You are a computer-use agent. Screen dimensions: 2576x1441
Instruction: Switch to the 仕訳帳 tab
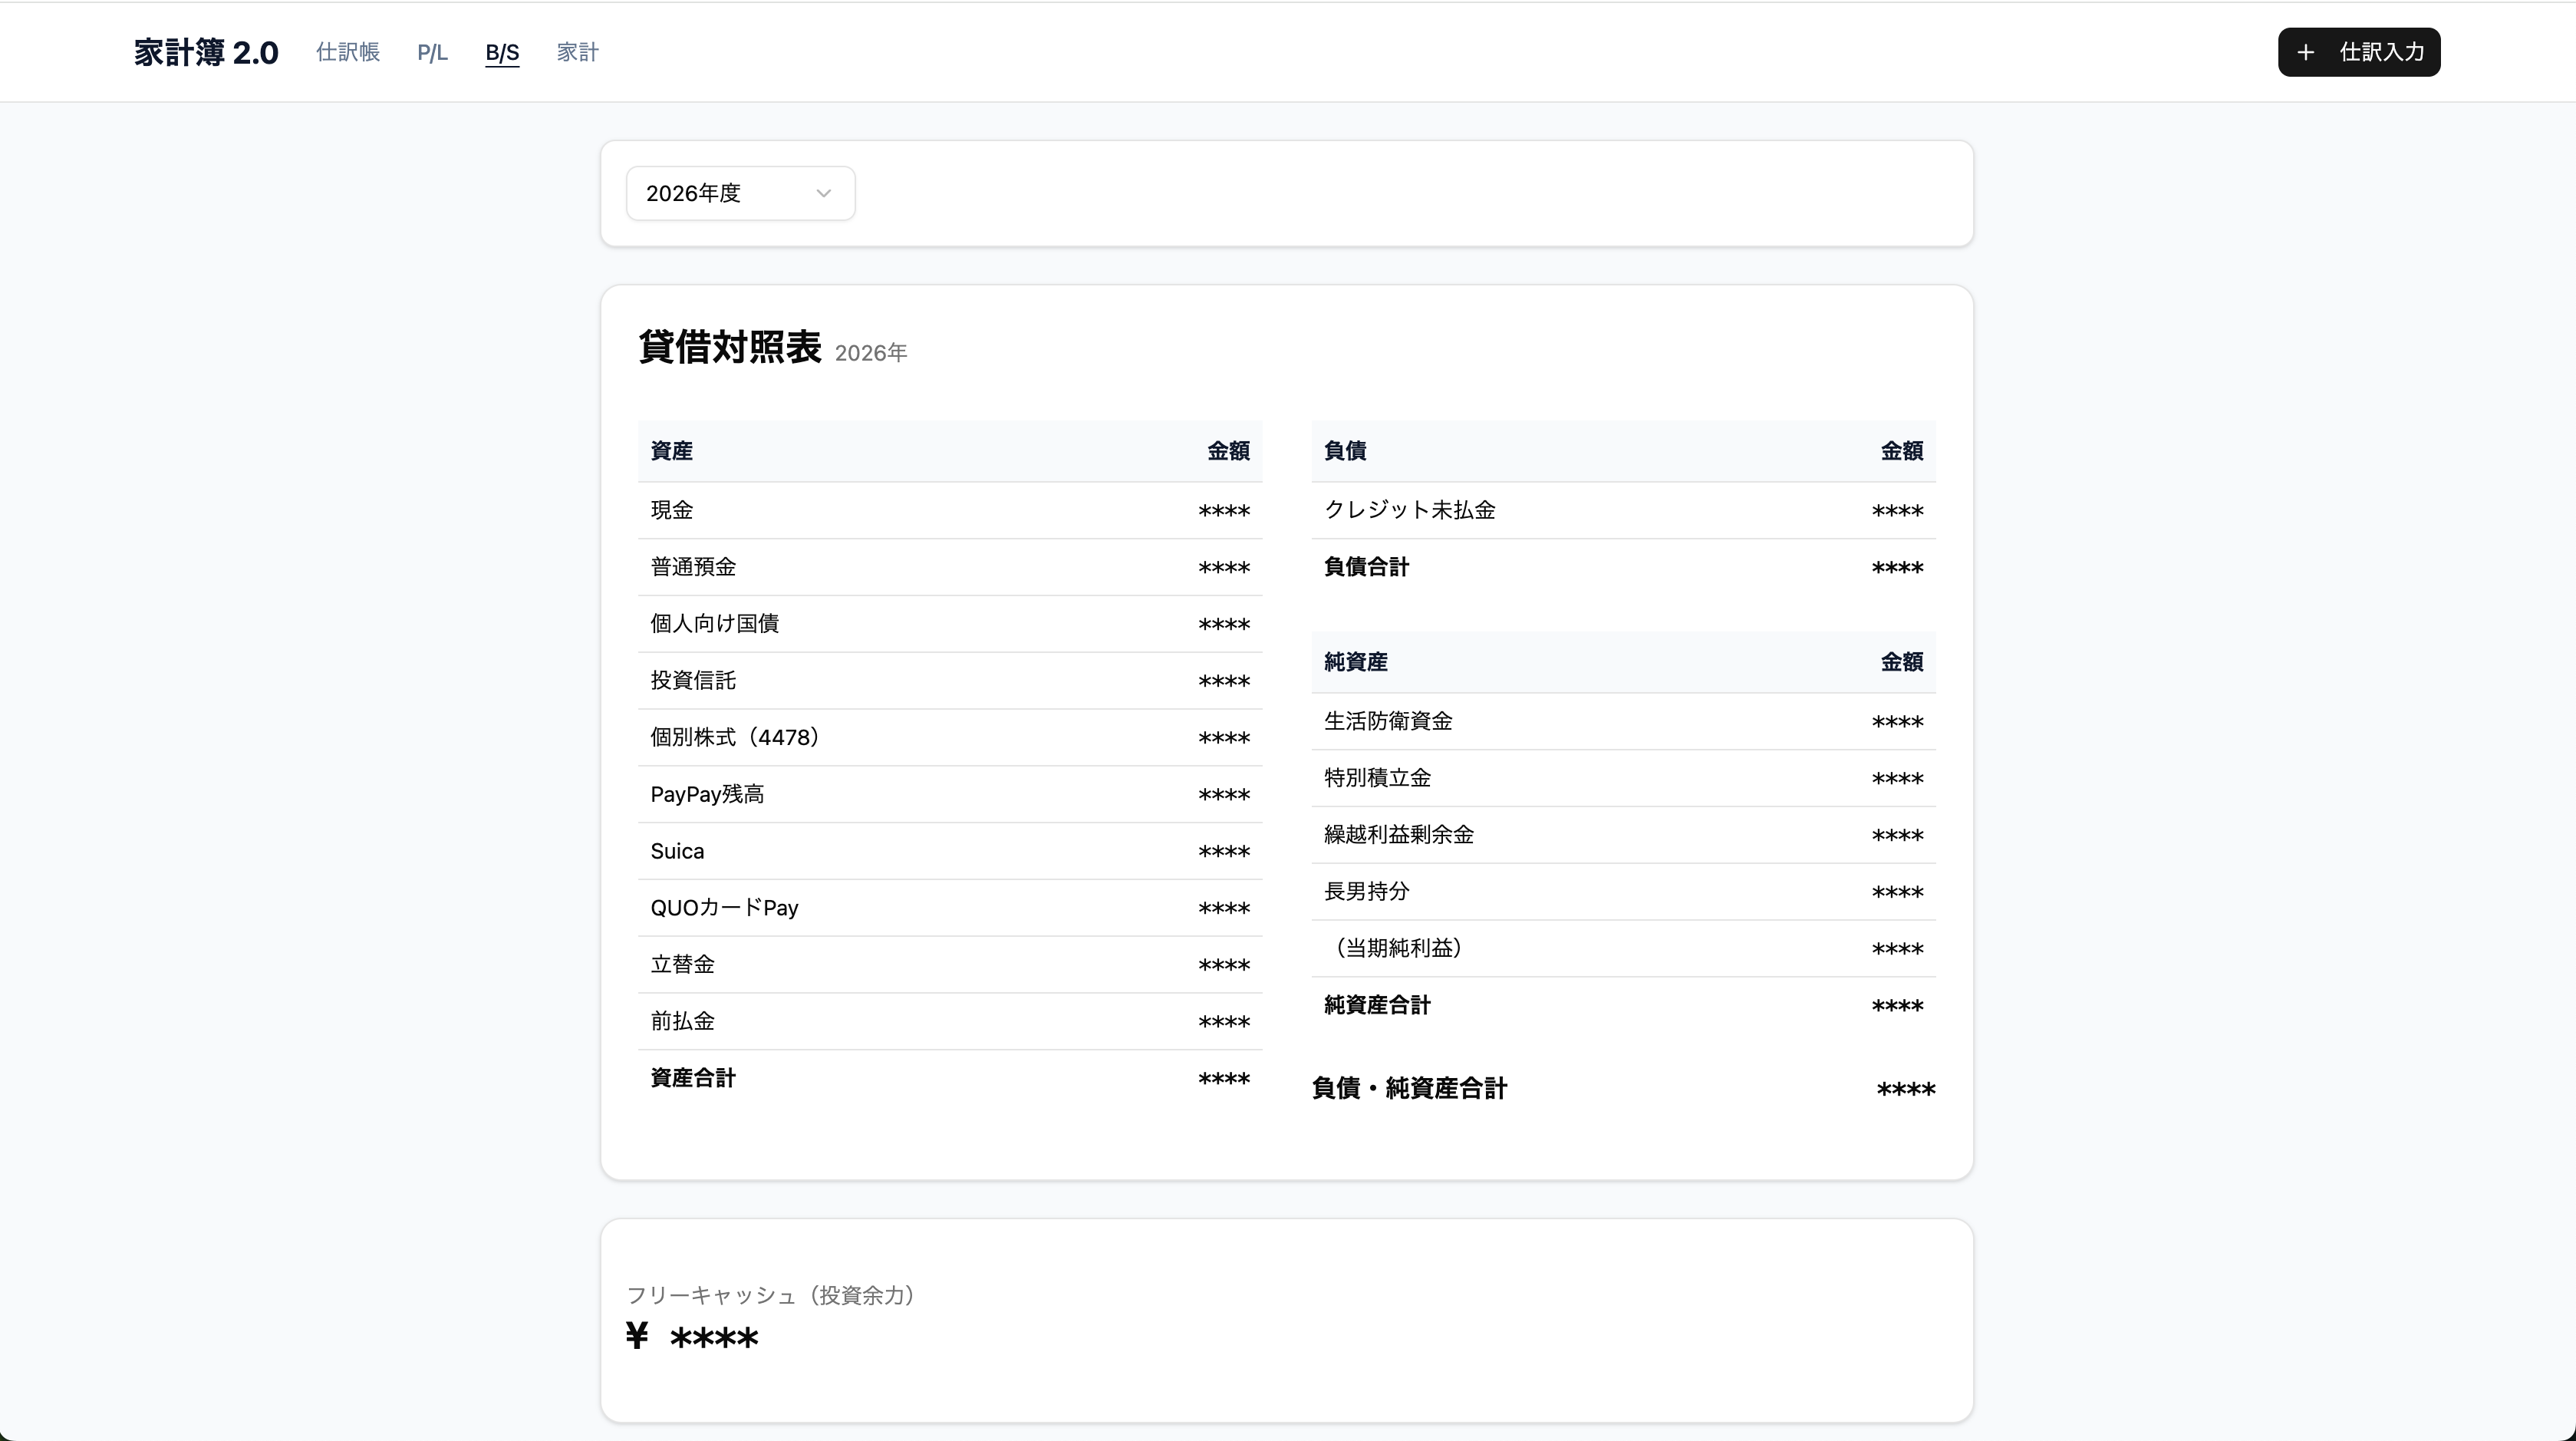click(347, 52)
